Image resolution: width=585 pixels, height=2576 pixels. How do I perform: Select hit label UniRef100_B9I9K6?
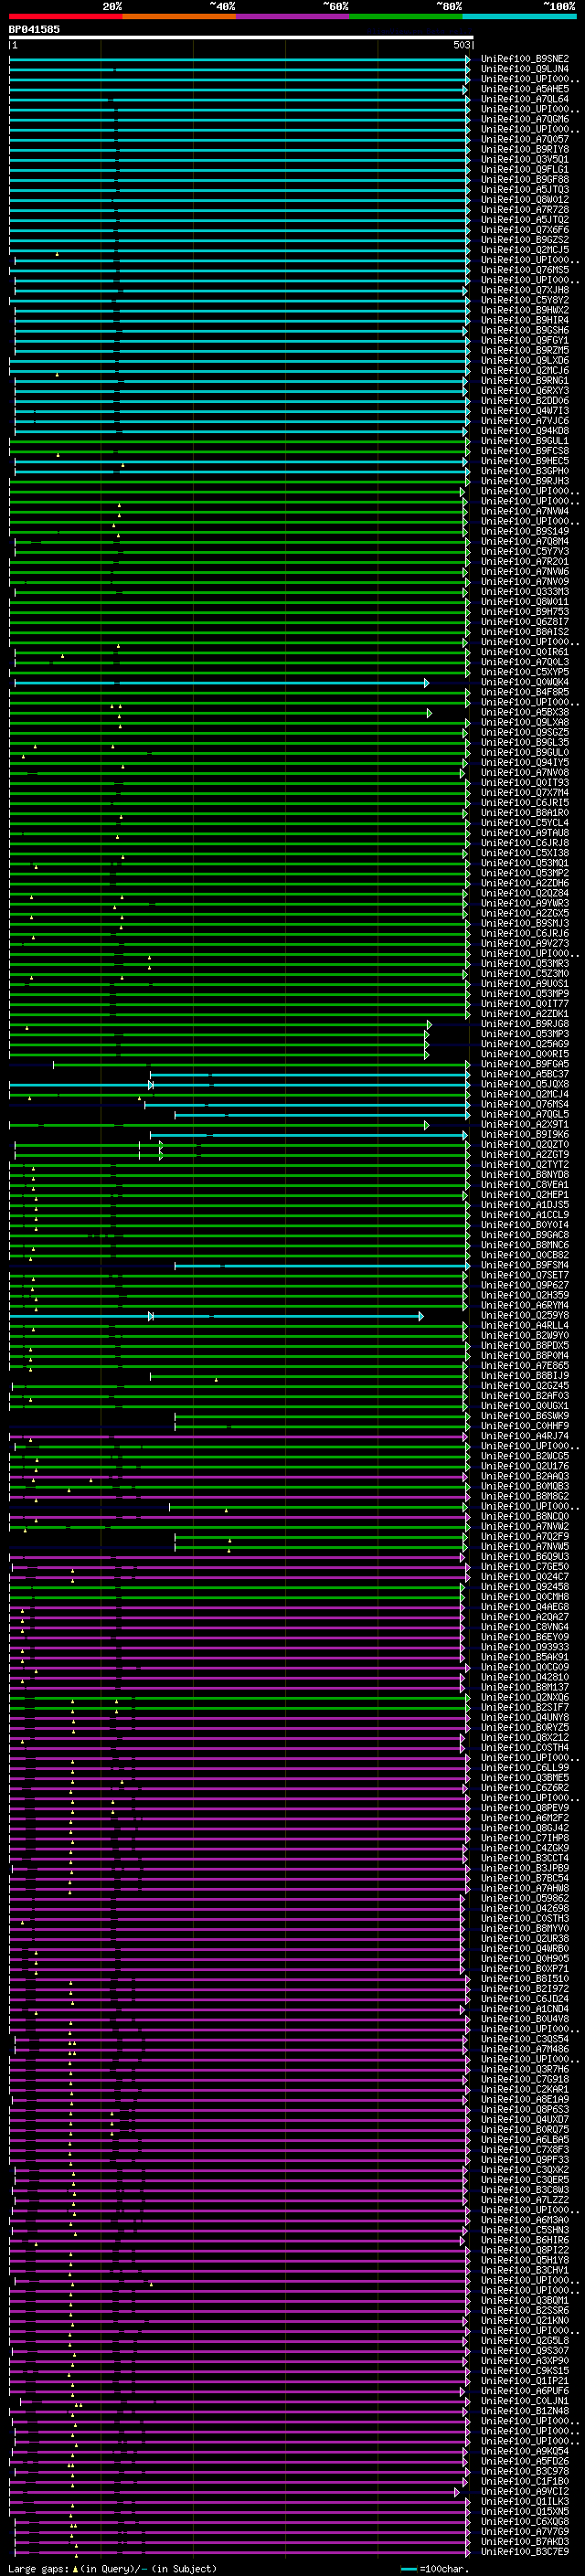(x=525, y=1134)
